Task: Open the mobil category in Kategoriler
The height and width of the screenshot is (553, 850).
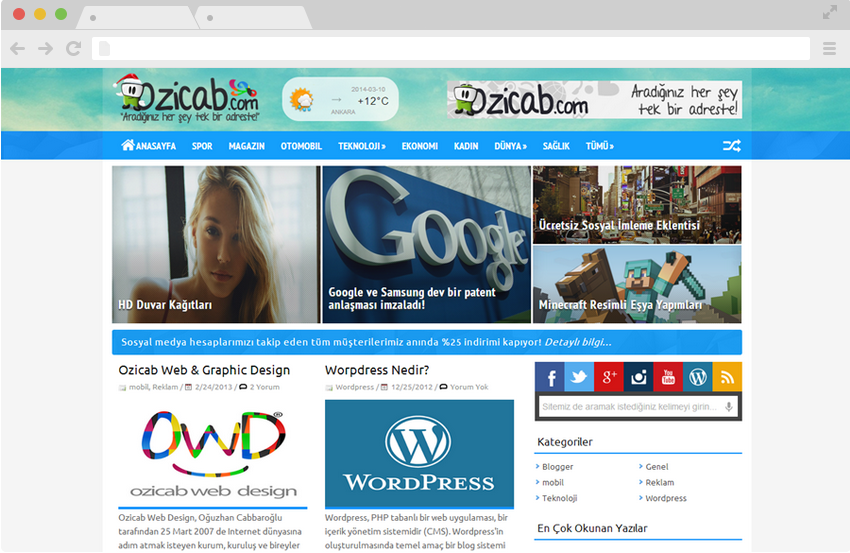Action: coord(553,483)
